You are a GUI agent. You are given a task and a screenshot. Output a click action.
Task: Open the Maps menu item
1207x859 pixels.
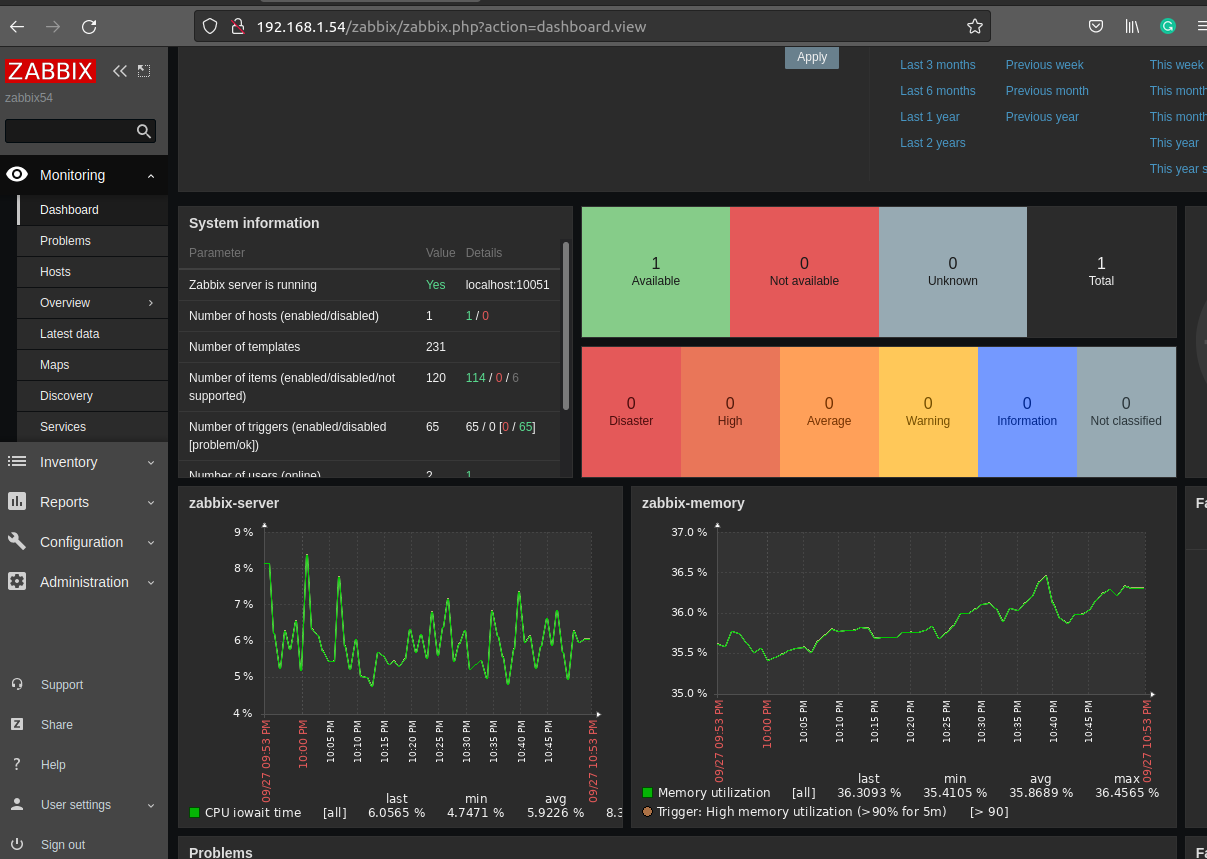pos(92,365)
